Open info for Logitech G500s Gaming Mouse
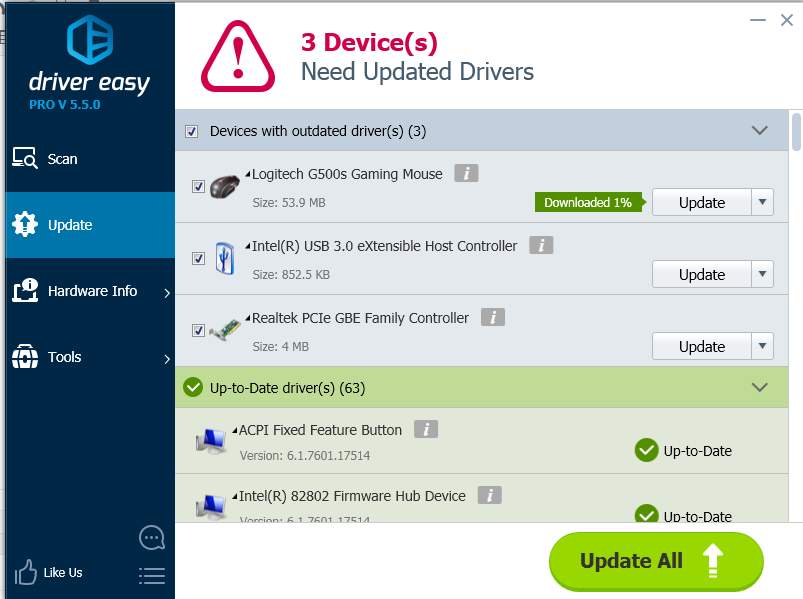This screenshot has height=599, width=803. 467,173
